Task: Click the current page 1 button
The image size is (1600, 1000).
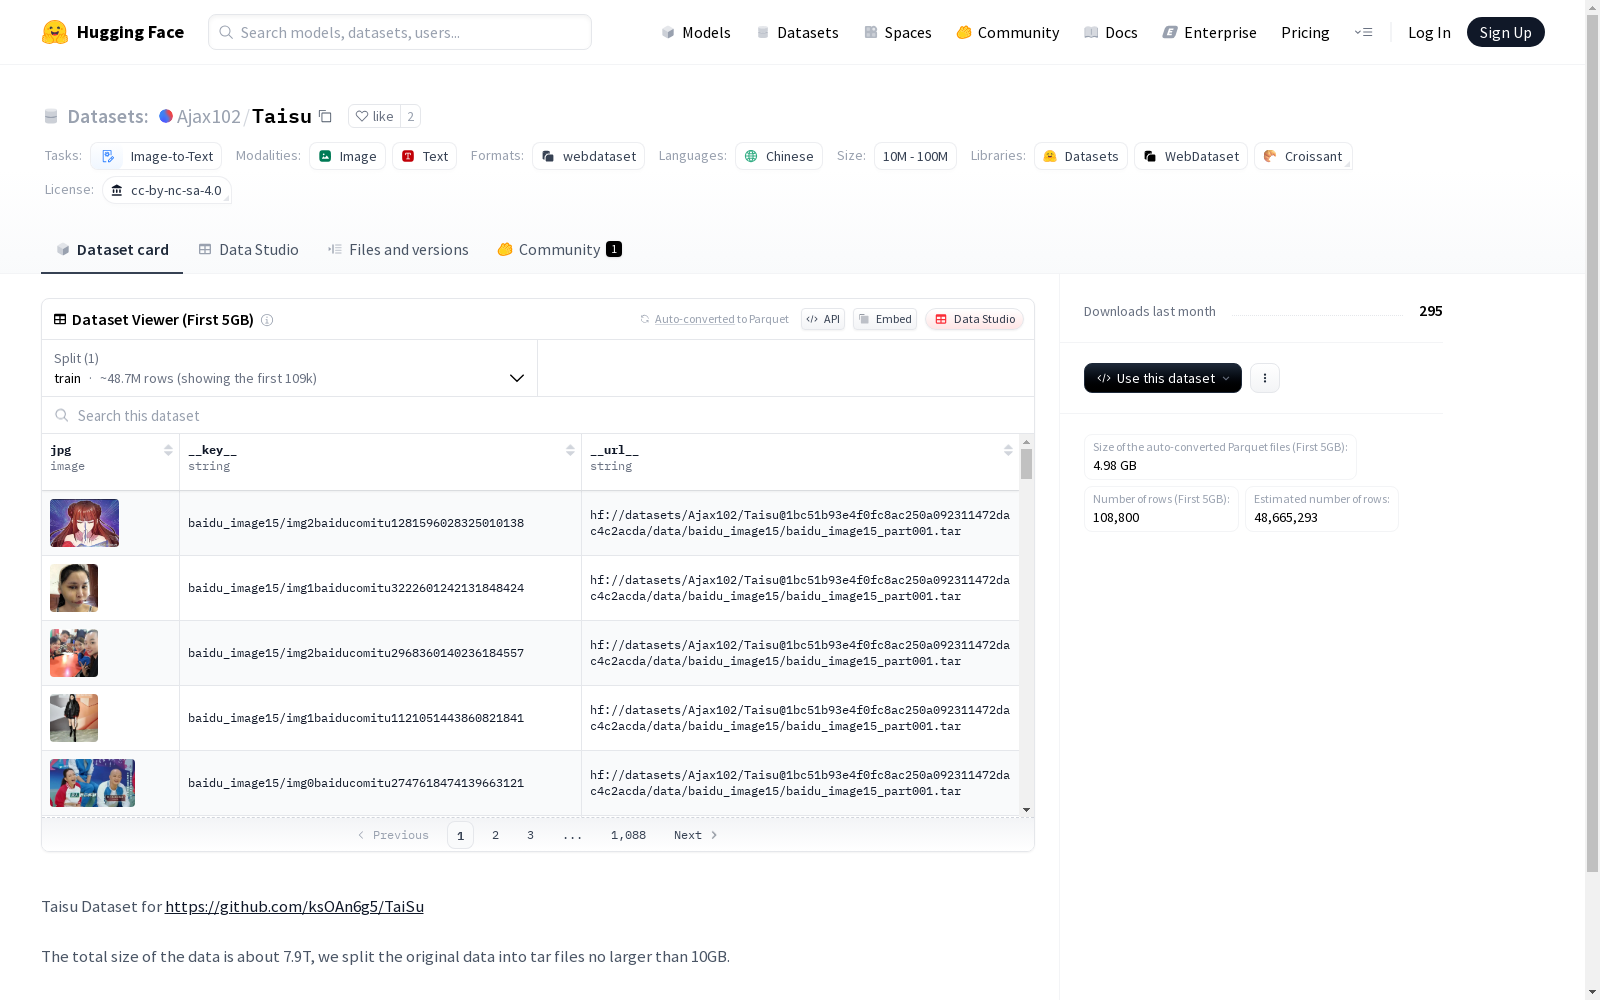Action: tap(460, 835)
